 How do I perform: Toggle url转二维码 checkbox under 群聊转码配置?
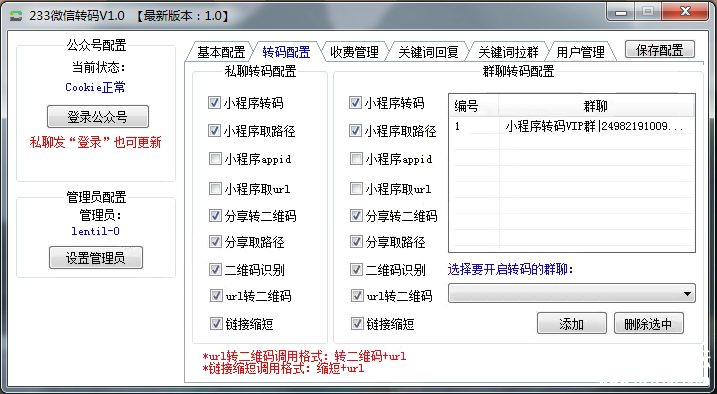click(x=357, y=296)
